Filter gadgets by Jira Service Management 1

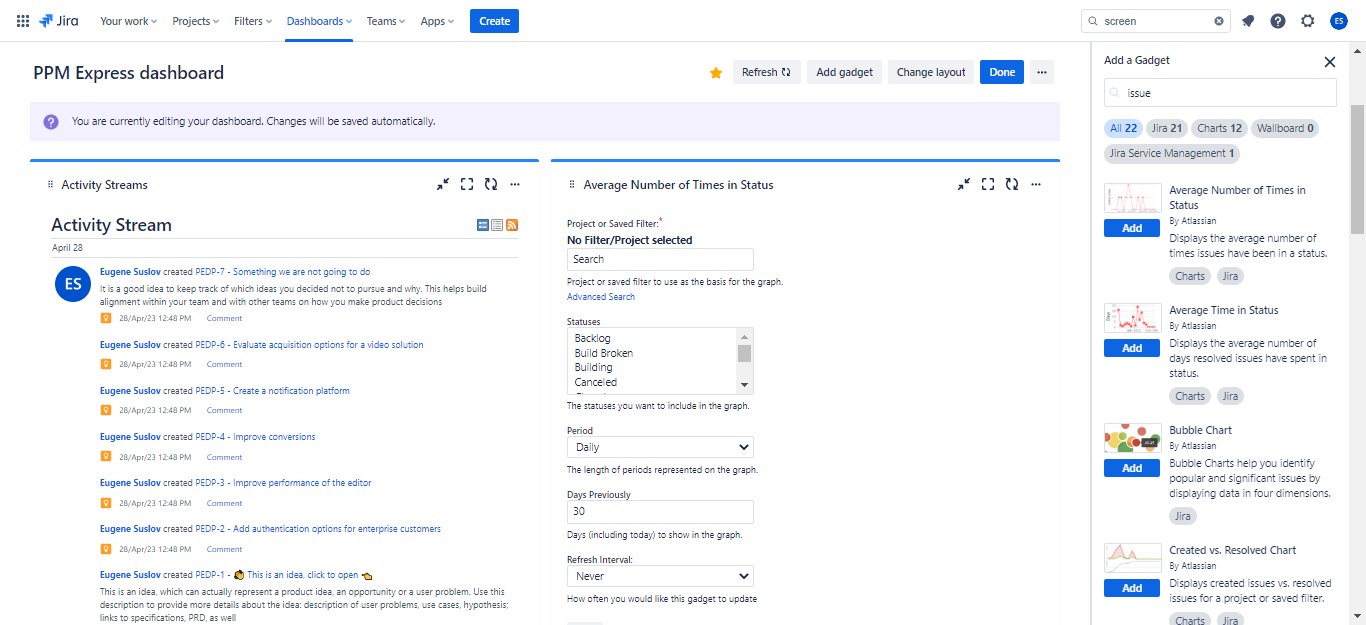point(1172,153)
